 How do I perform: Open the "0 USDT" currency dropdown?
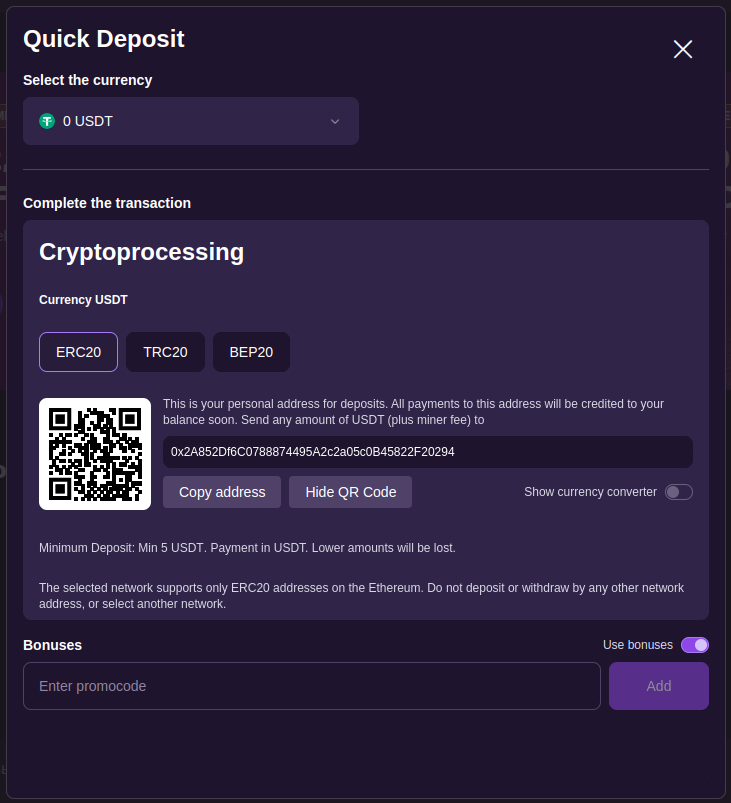pos(190,121)
